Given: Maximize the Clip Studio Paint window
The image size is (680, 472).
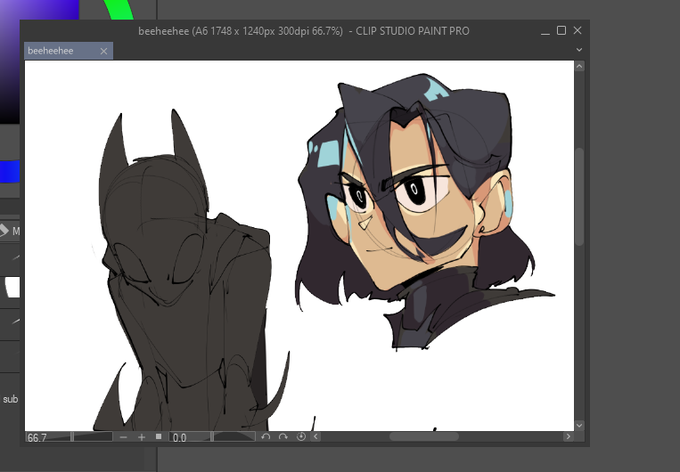Looking at the screenshot, I should [562, 31].
